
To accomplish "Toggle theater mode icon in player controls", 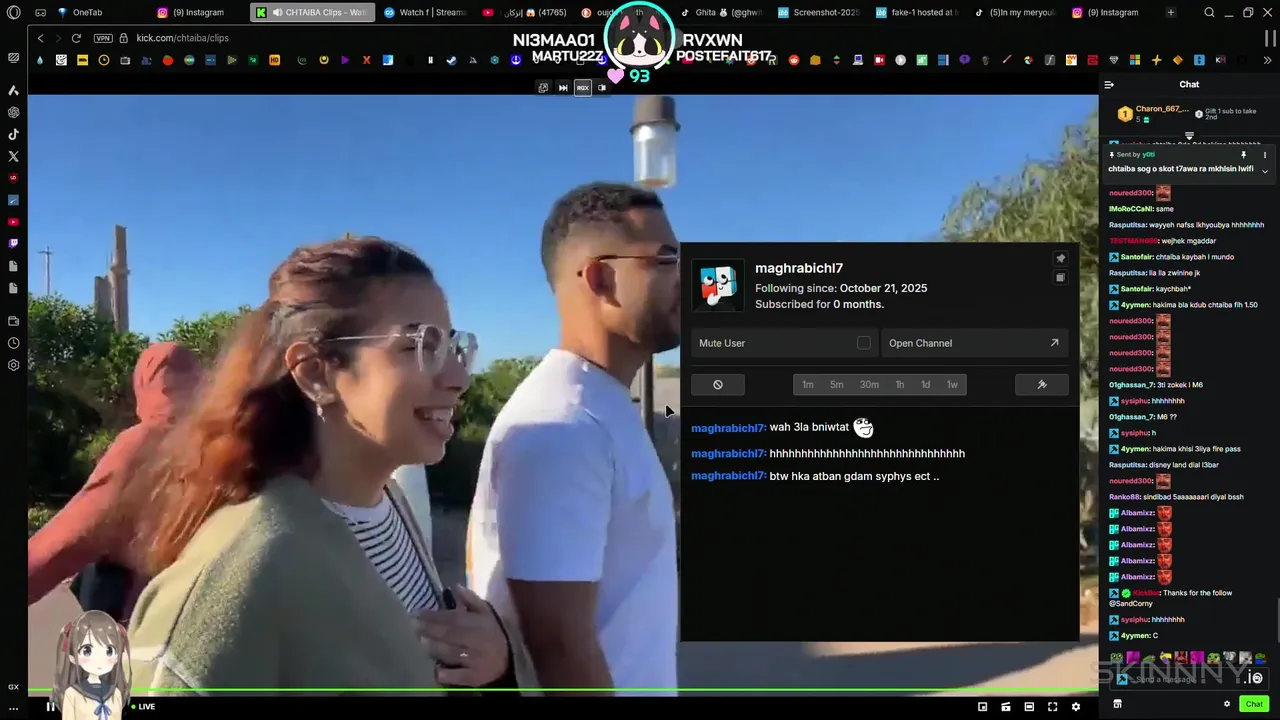I will click(x=1029, y=706).
